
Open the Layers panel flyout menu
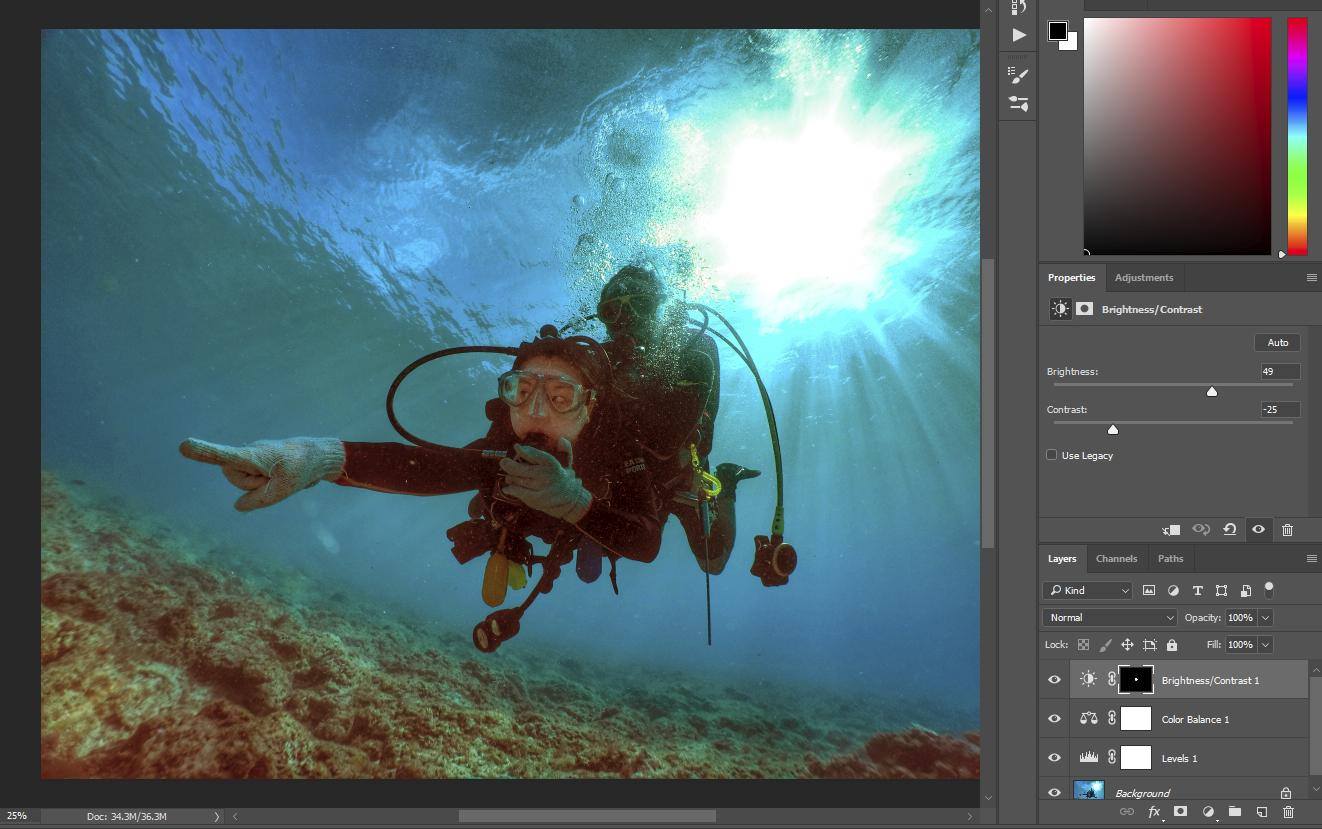point(1311,559)
